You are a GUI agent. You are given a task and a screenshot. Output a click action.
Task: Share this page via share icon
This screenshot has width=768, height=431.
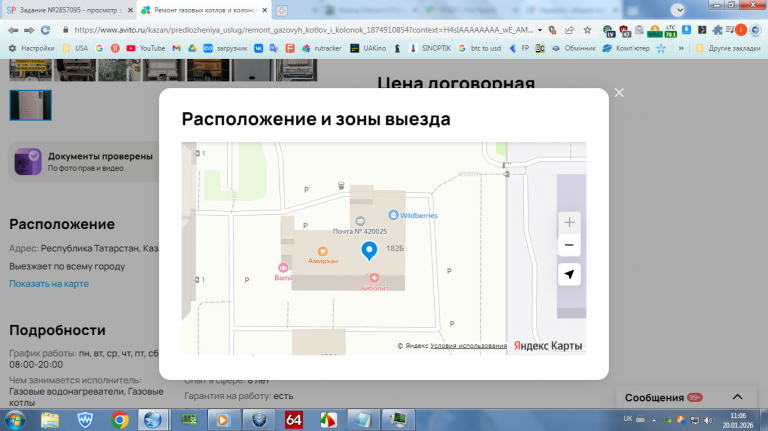[x=569, y=30]
